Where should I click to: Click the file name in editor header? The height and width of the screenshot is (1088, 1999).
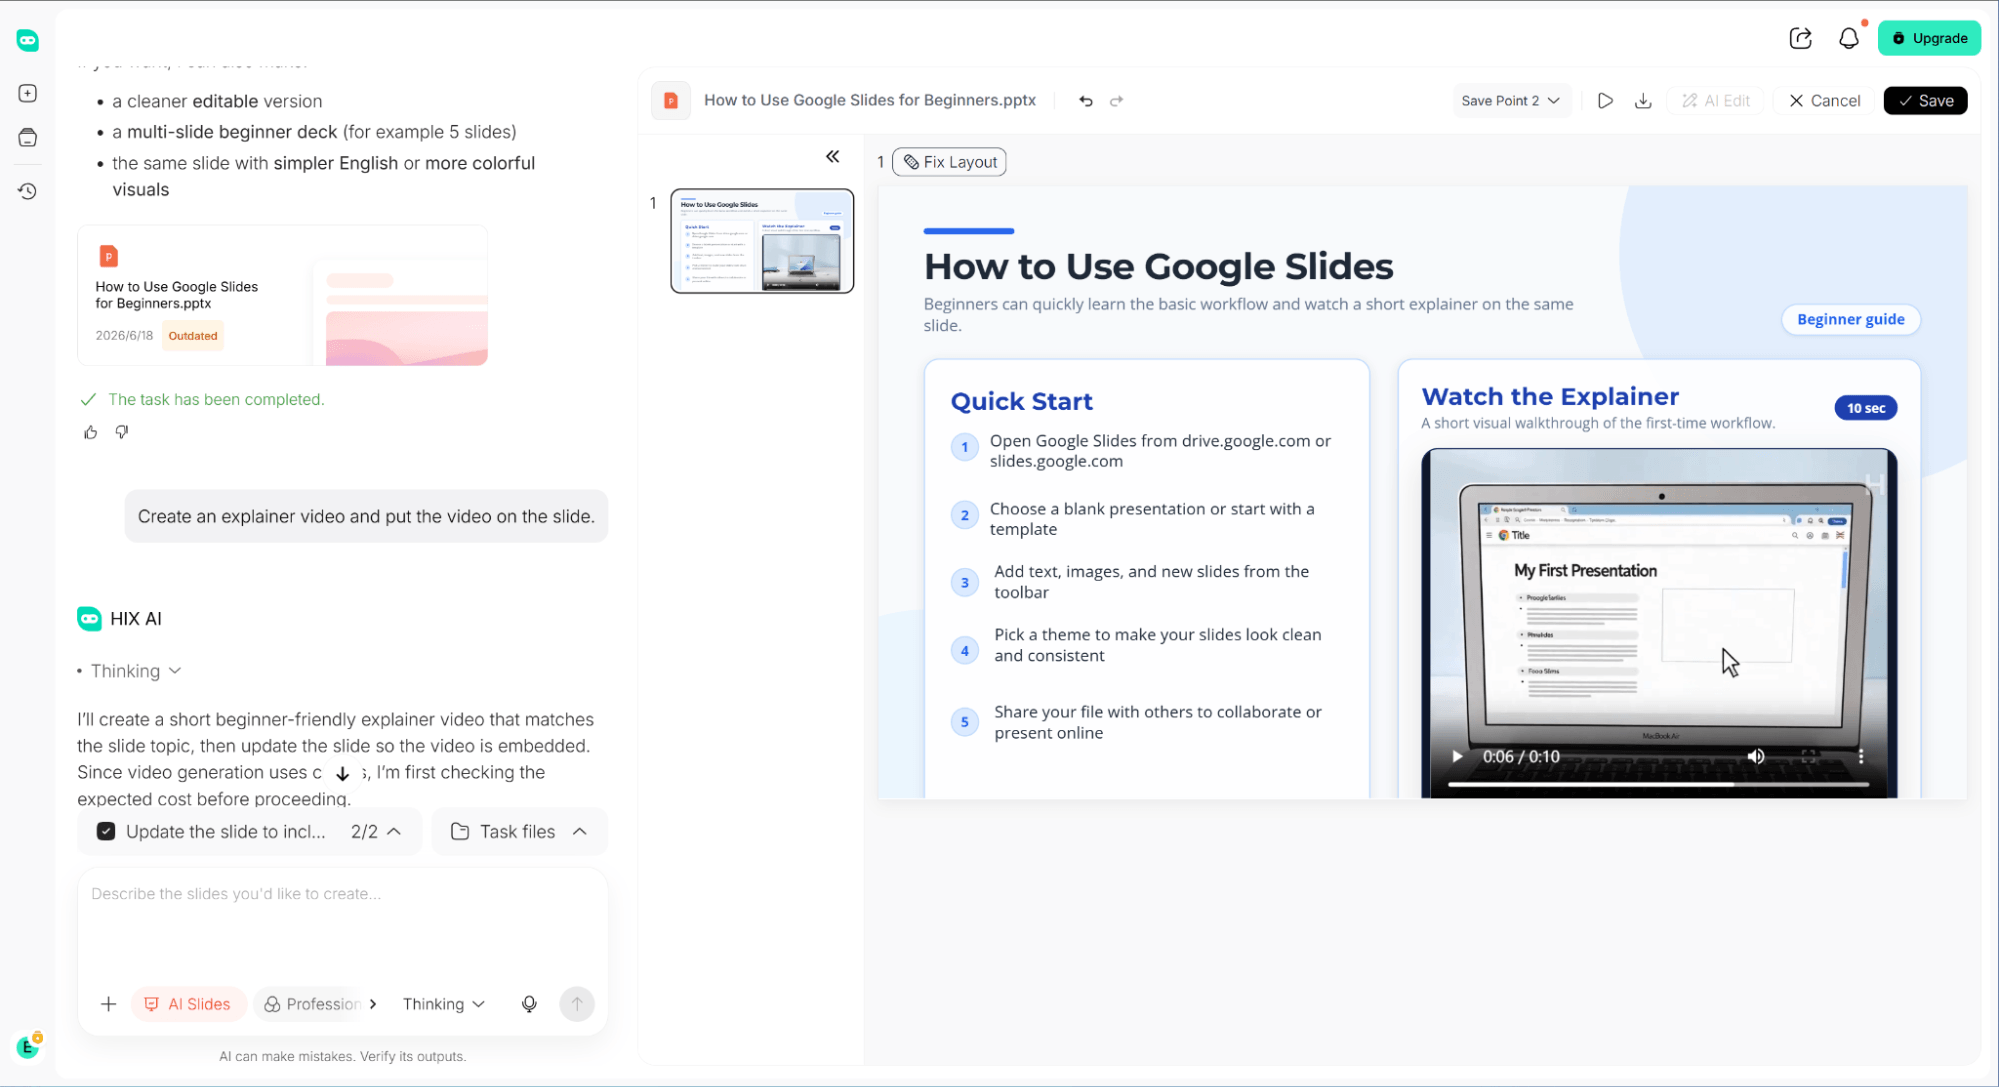[x=869, y=101]
